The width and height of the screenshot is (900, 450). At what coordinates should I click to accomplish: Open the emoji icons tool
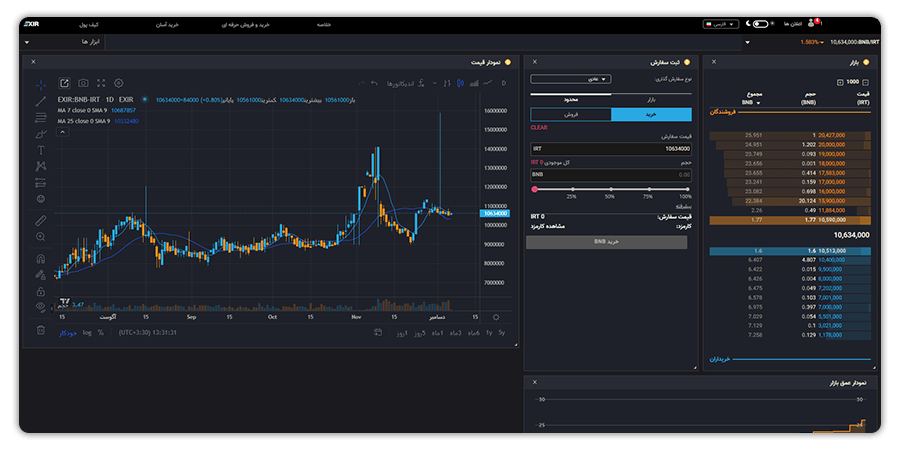[x=41, y=199]
